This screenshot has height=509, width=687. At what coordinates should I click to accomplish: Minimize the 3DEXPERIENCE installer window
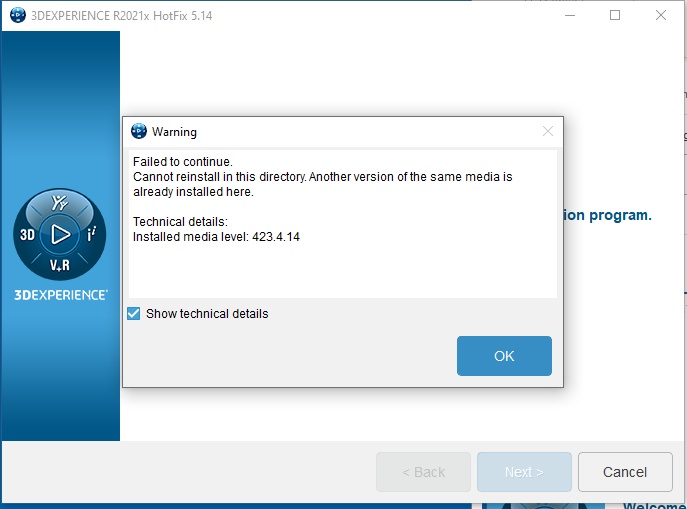coord(570,15)
